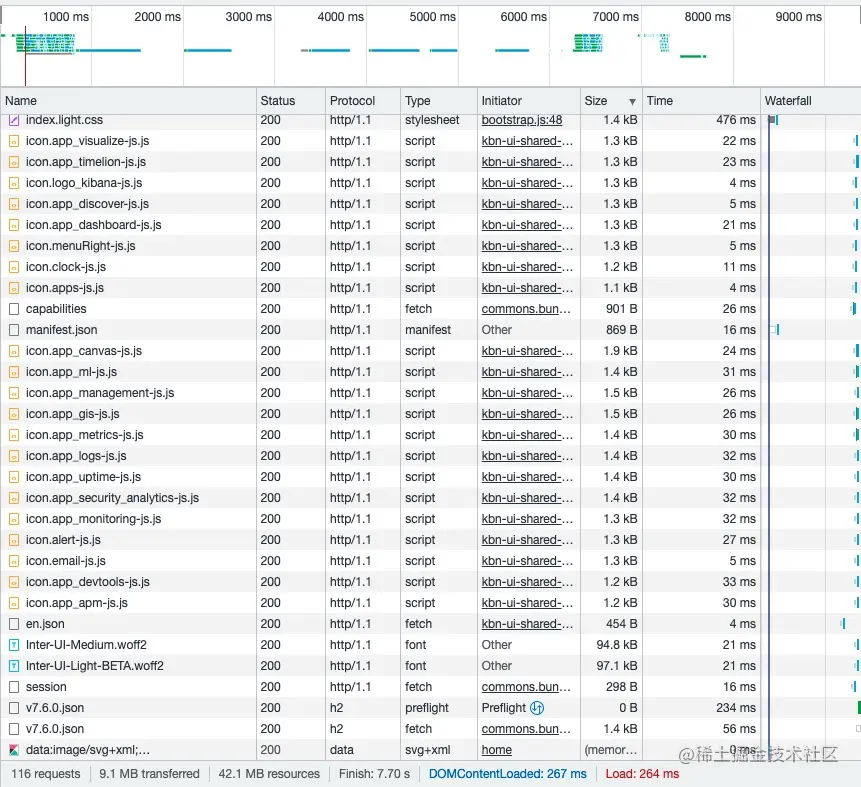Click waterfall bar for index.light.css
Image resolution: width=861 pixels, height=787 pixels.
click(773, 120)
